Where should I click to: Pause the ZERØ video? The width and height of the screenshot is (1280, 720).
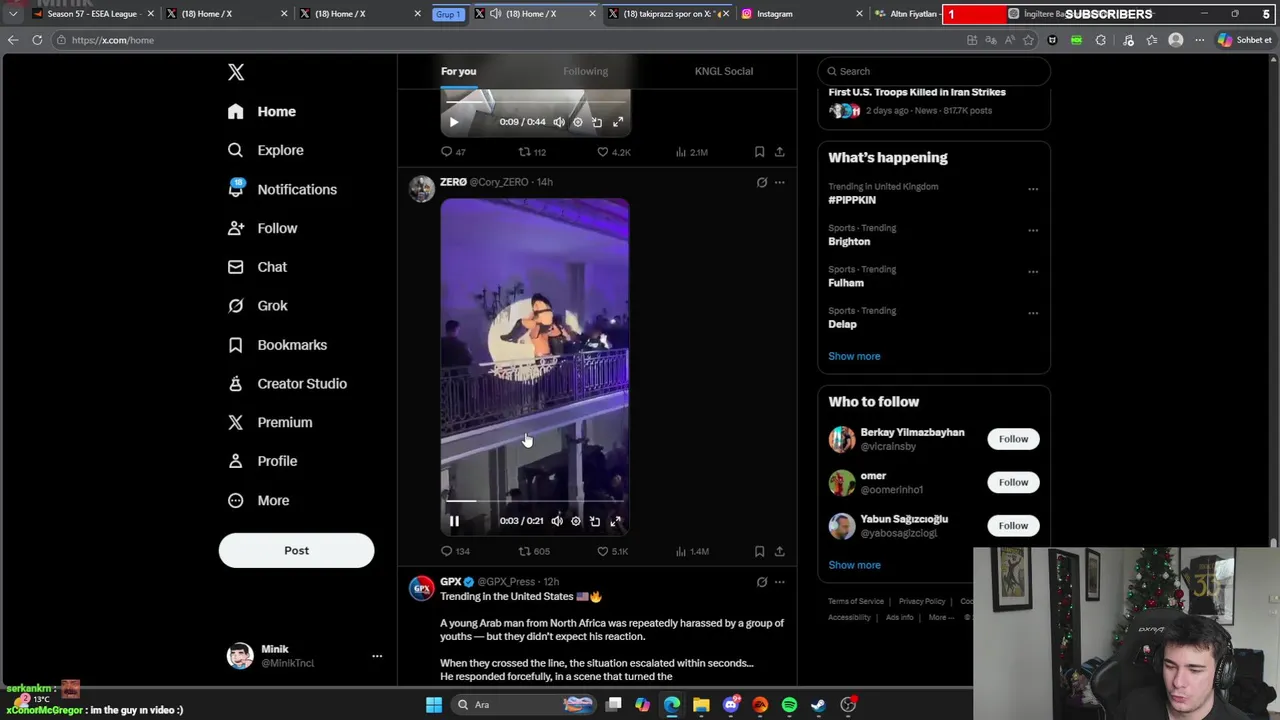point(454,521)
